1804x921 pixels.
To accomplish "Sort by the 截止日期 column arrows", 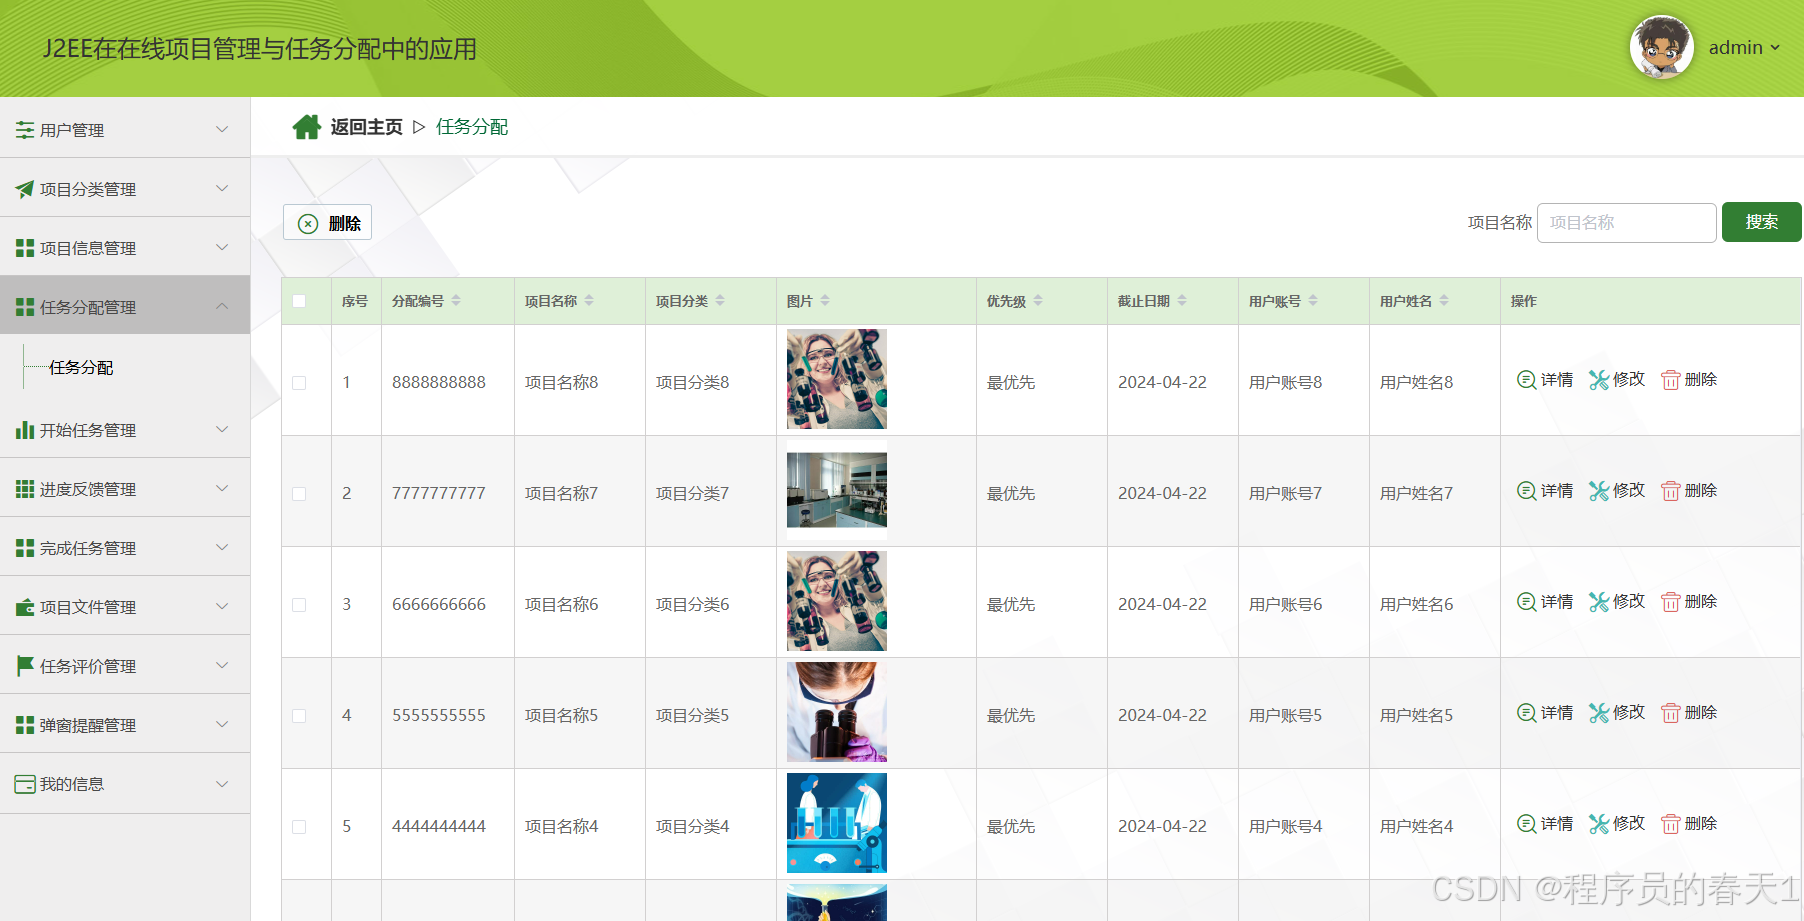I will 1182,300.
